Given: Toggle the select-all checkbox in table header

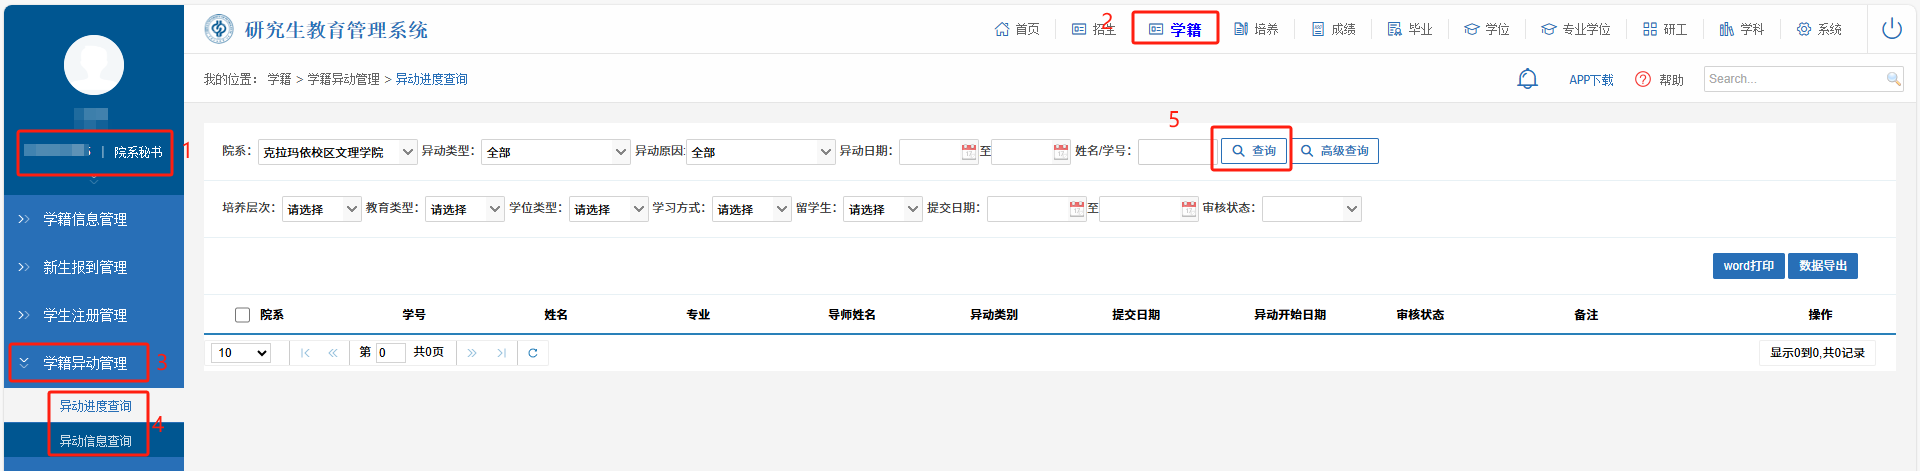Looking at the screenshot, I should tap(242, 315).
